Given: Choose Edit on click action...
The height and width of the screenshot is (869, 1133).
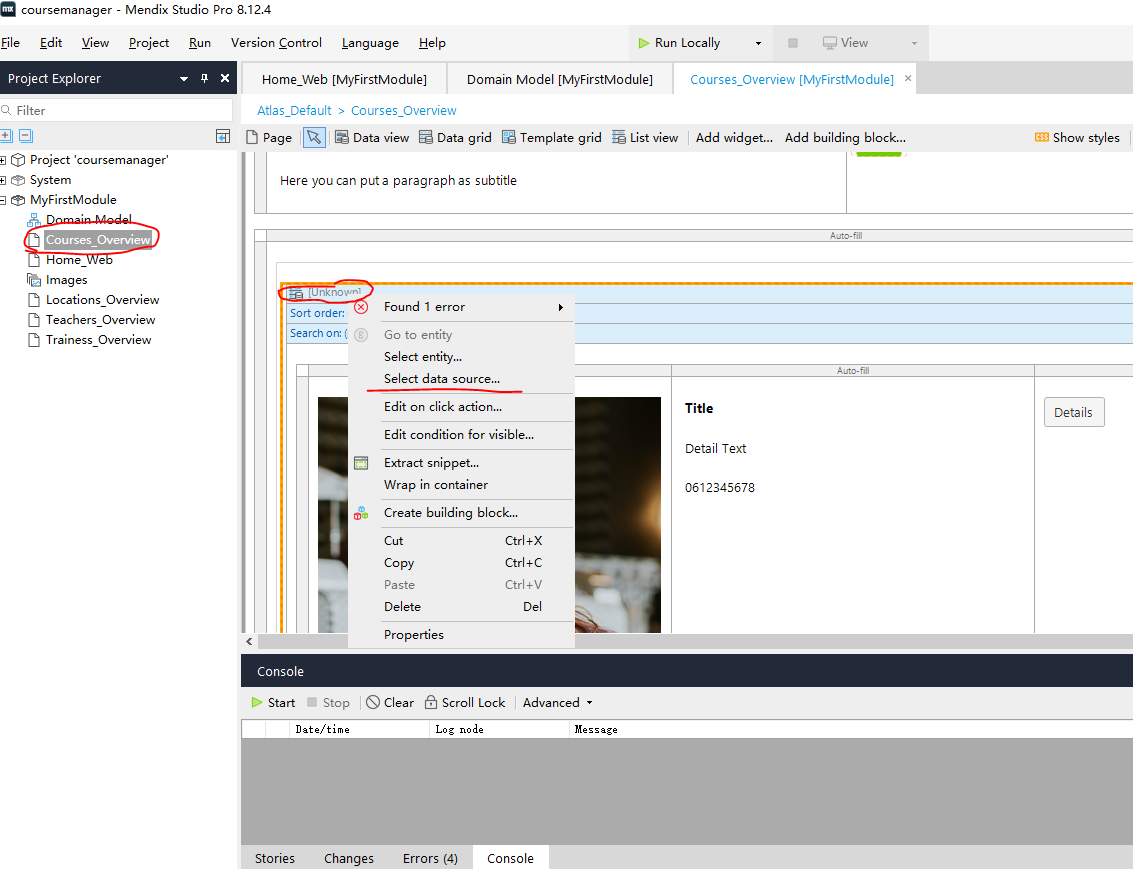Looking at the screenshot, I should pos(461,407).
